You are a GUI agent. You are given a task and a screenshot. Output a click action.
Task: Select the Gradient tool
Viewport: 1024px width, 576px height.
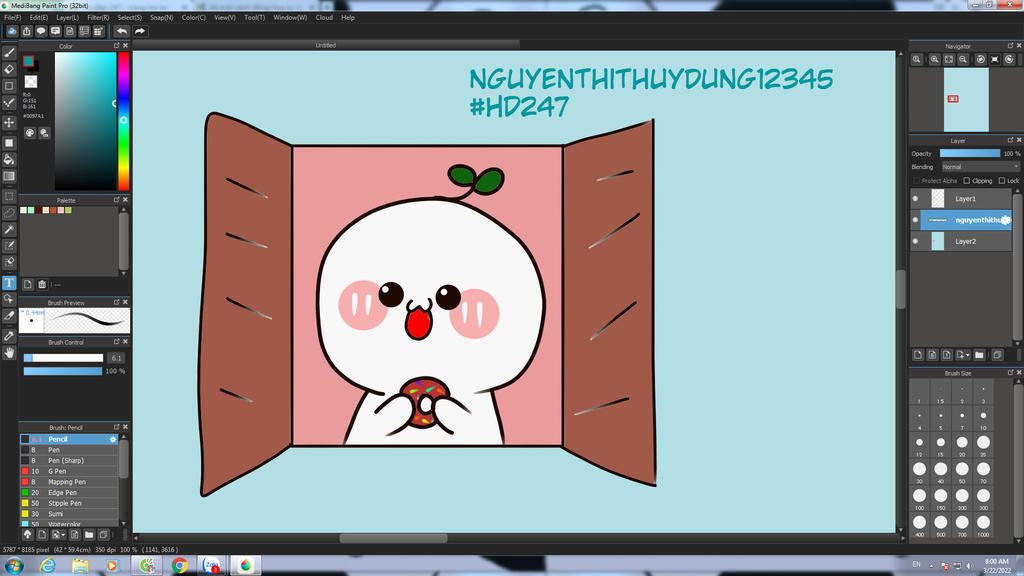pos(9,176)
